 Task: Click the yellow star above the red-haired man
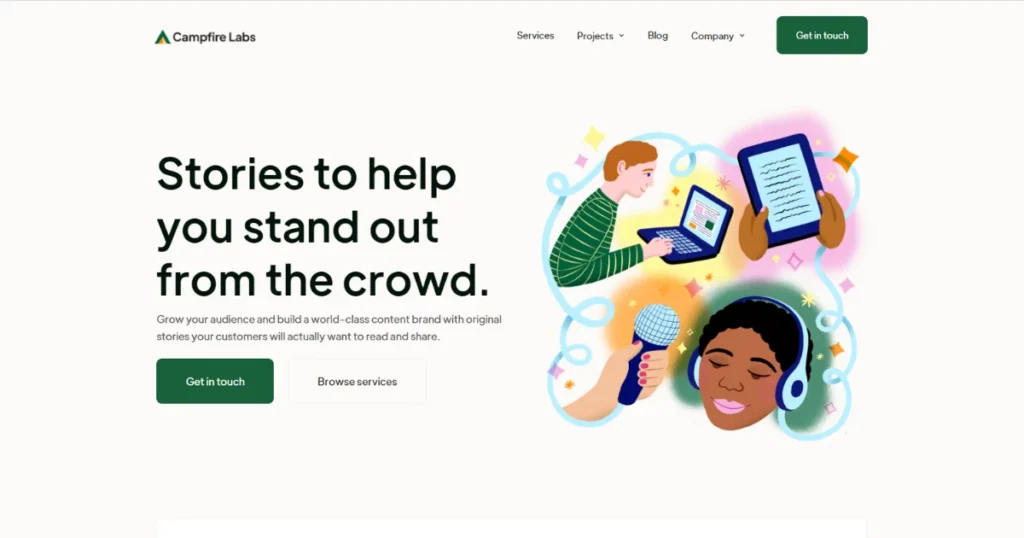point(594,137)
